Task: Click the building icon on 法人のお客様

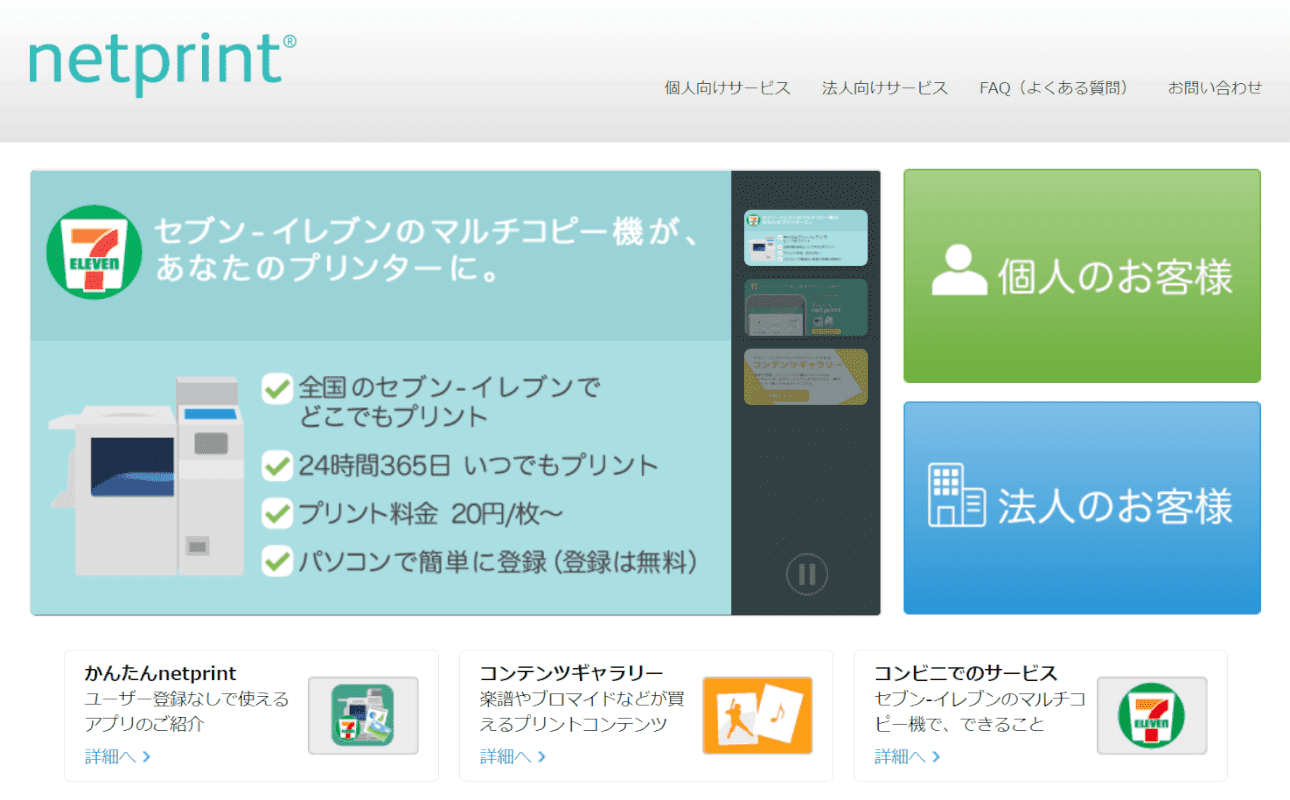Action: pyautogui.click(x=957, y=495)
